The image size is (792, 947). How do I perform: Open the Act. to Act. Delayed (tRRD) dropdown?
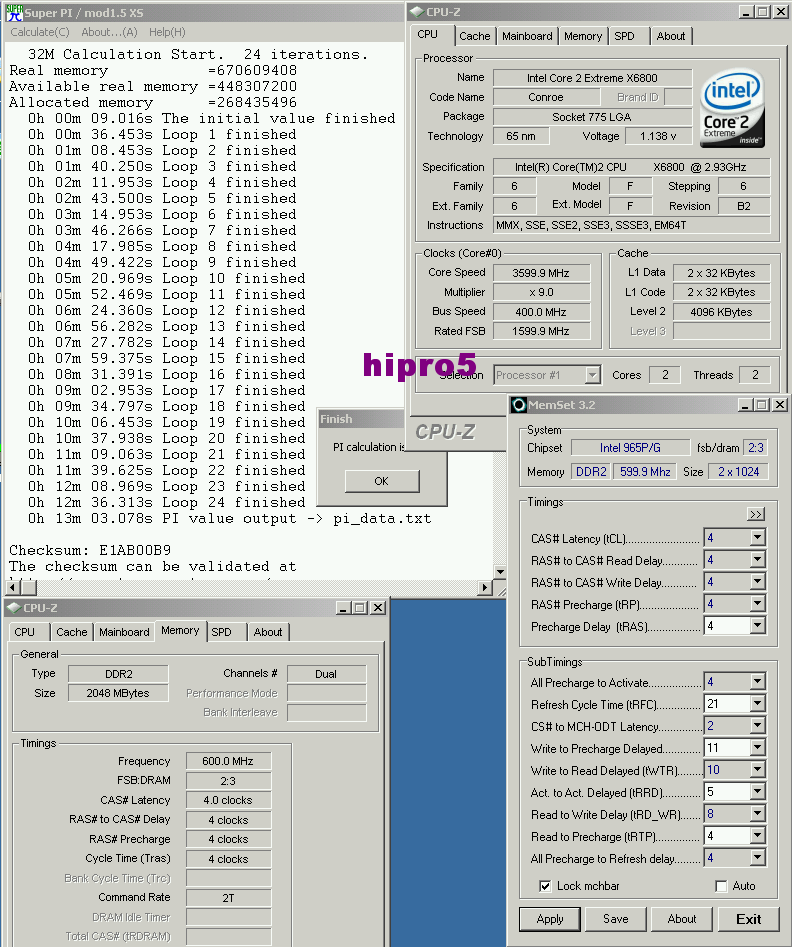(x=758, y=791)
